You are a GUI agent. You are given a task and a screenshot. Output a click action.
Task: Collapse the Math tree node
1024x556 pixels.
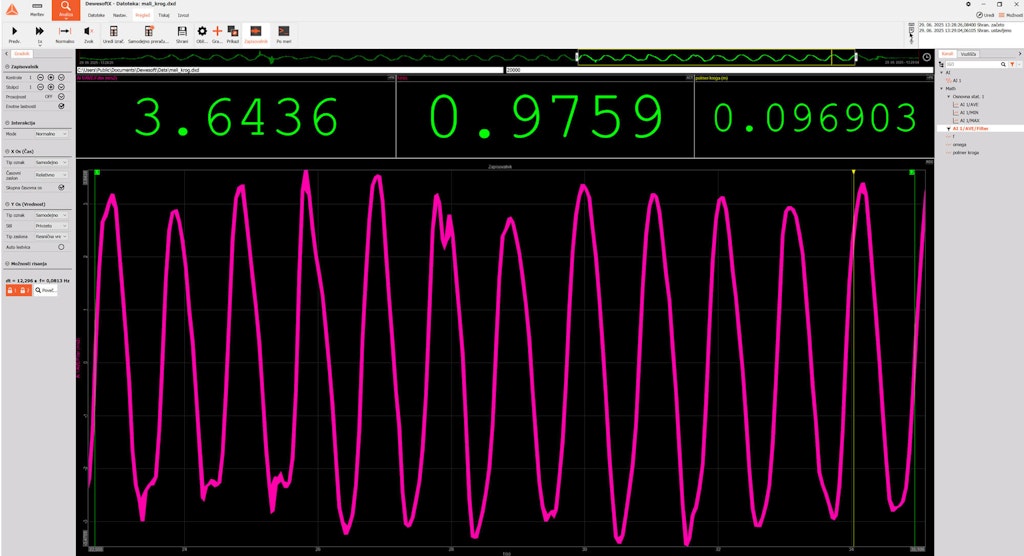(942, 88)
